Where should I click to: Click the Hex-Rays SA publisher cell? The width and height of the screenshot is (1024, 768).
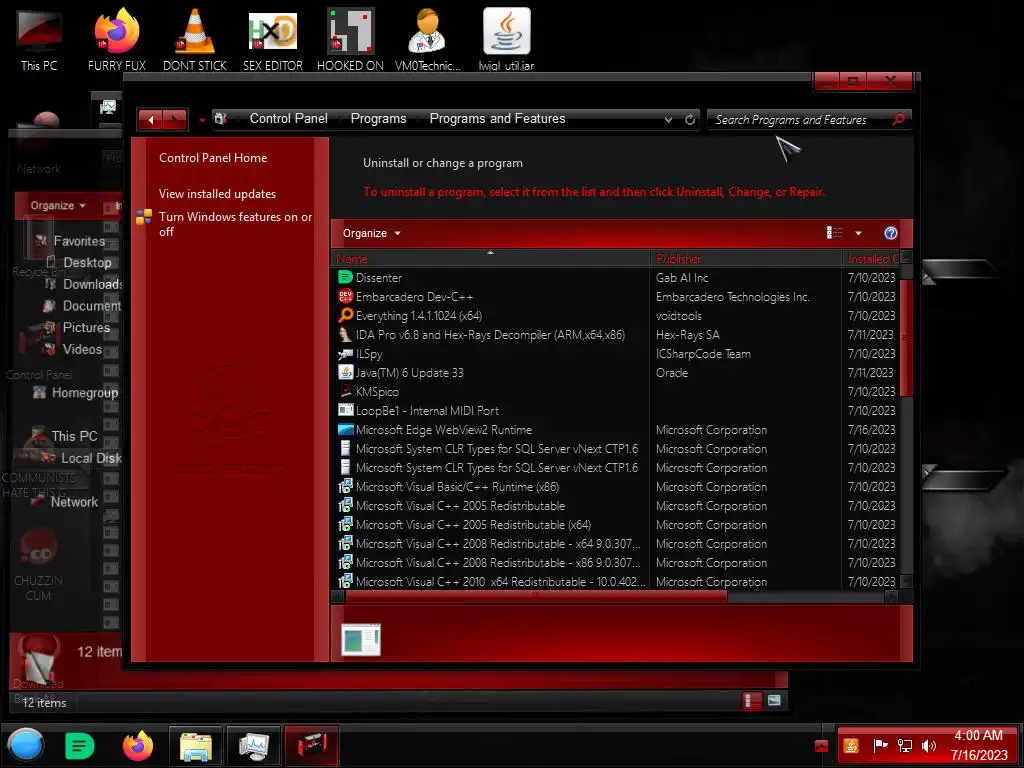(x=688, y=334)
